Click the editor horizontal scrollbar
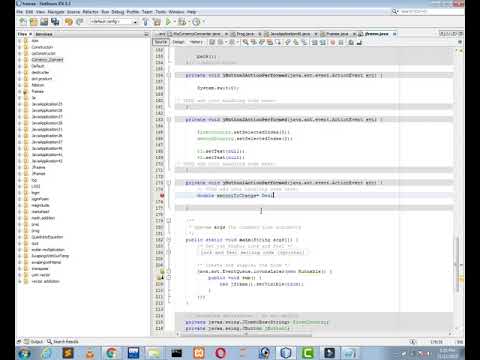480x360 pixels. pyautogui.click(x=246, y=334)
